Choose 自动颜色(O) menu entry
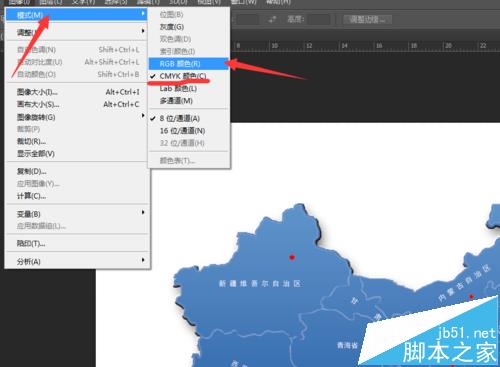 77,74
